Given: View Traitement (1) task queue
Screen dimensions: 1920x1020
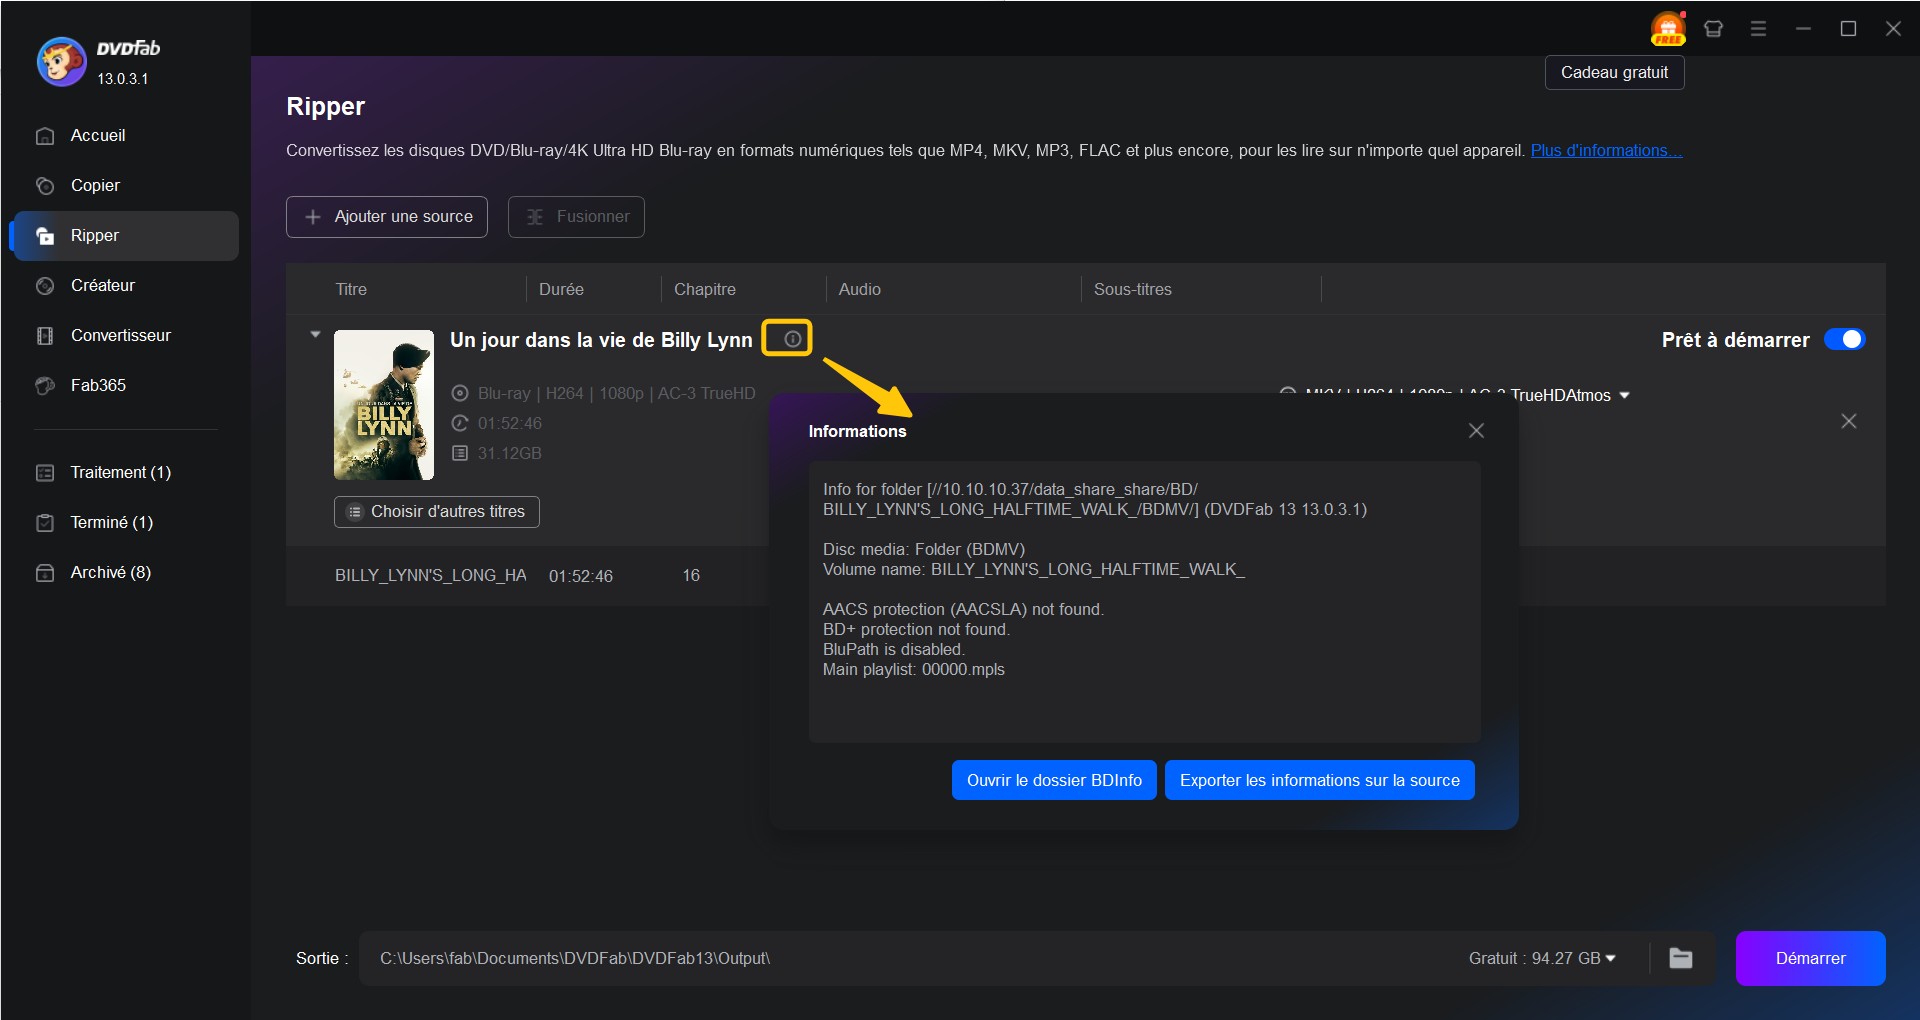Looking at the screenshot, I should tap(124, 472).
